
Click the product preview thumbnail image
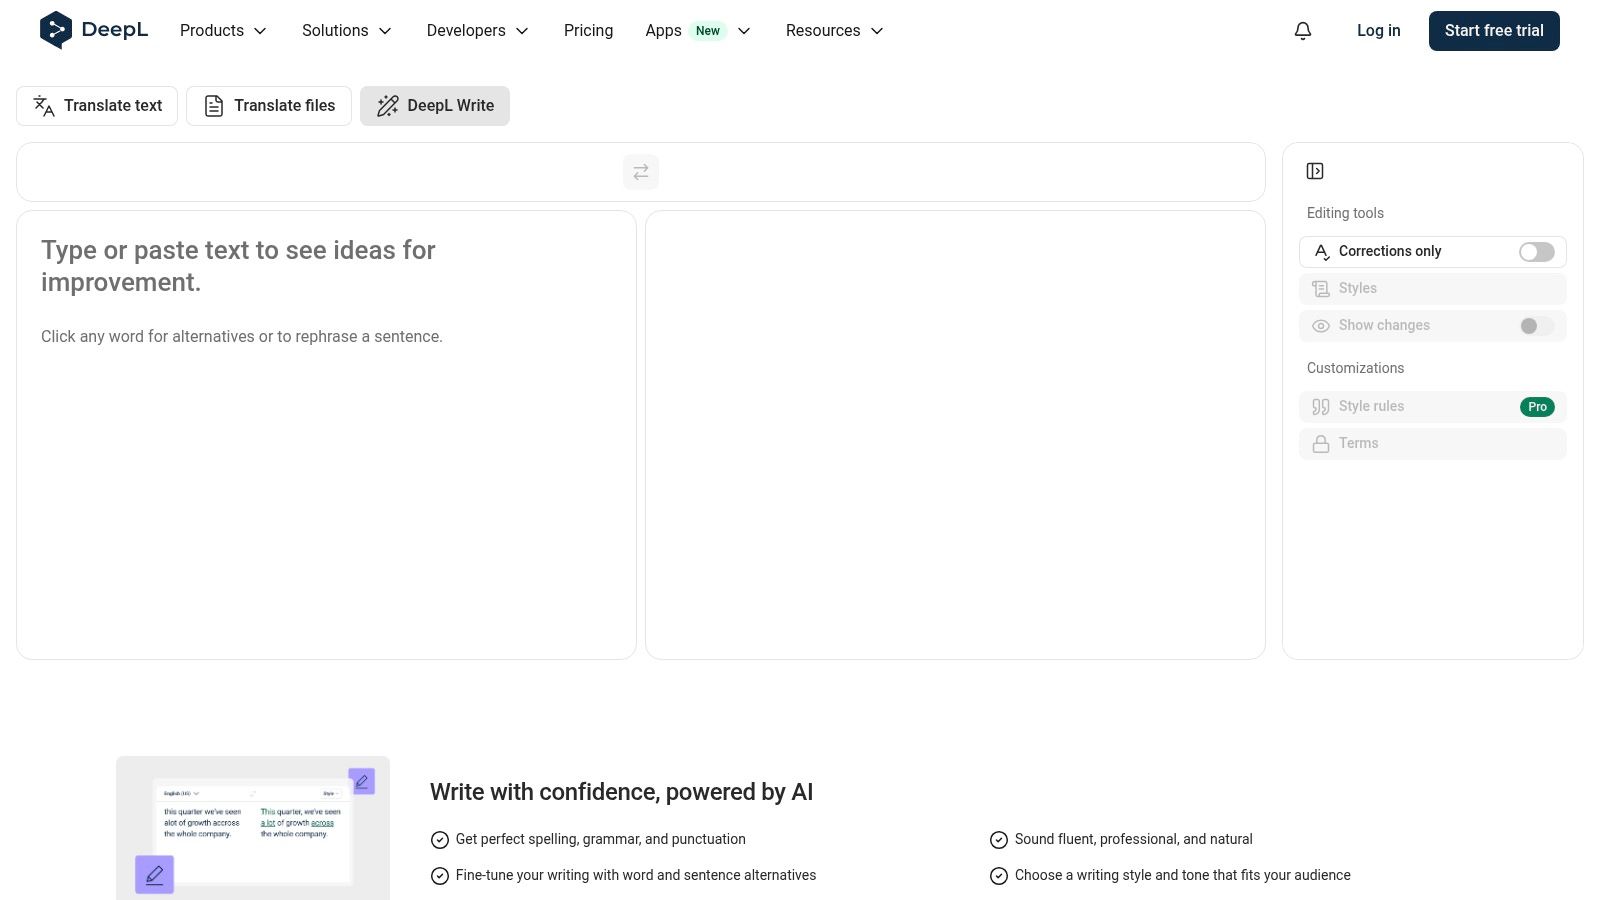[253, 828]
